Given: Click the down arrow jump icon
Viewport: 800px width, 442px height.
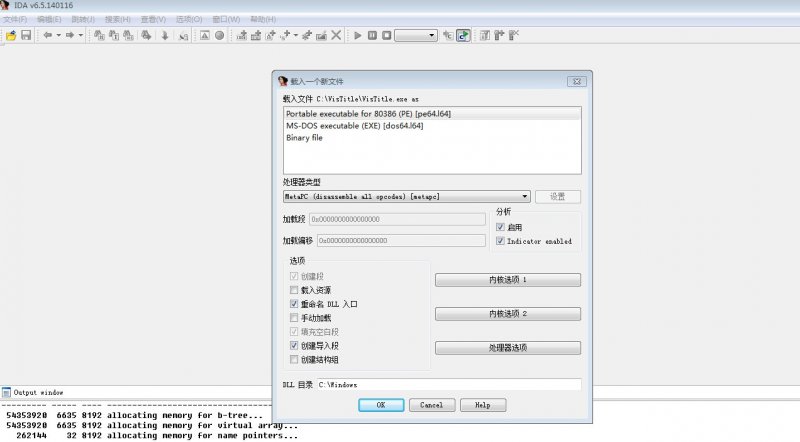Looking at the screenshot, I should [x=164, y=35].
